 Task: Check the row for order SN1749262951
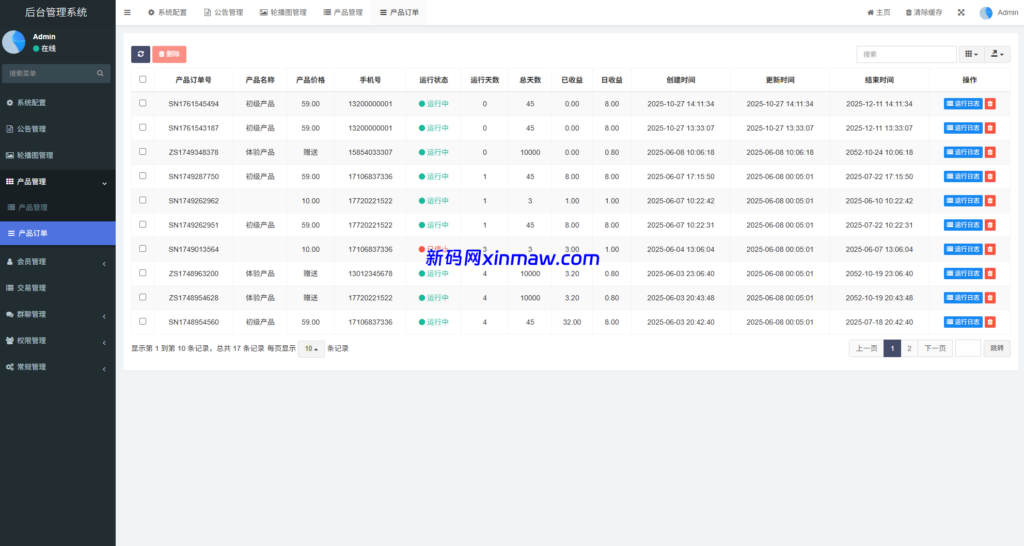click(142, 224)
